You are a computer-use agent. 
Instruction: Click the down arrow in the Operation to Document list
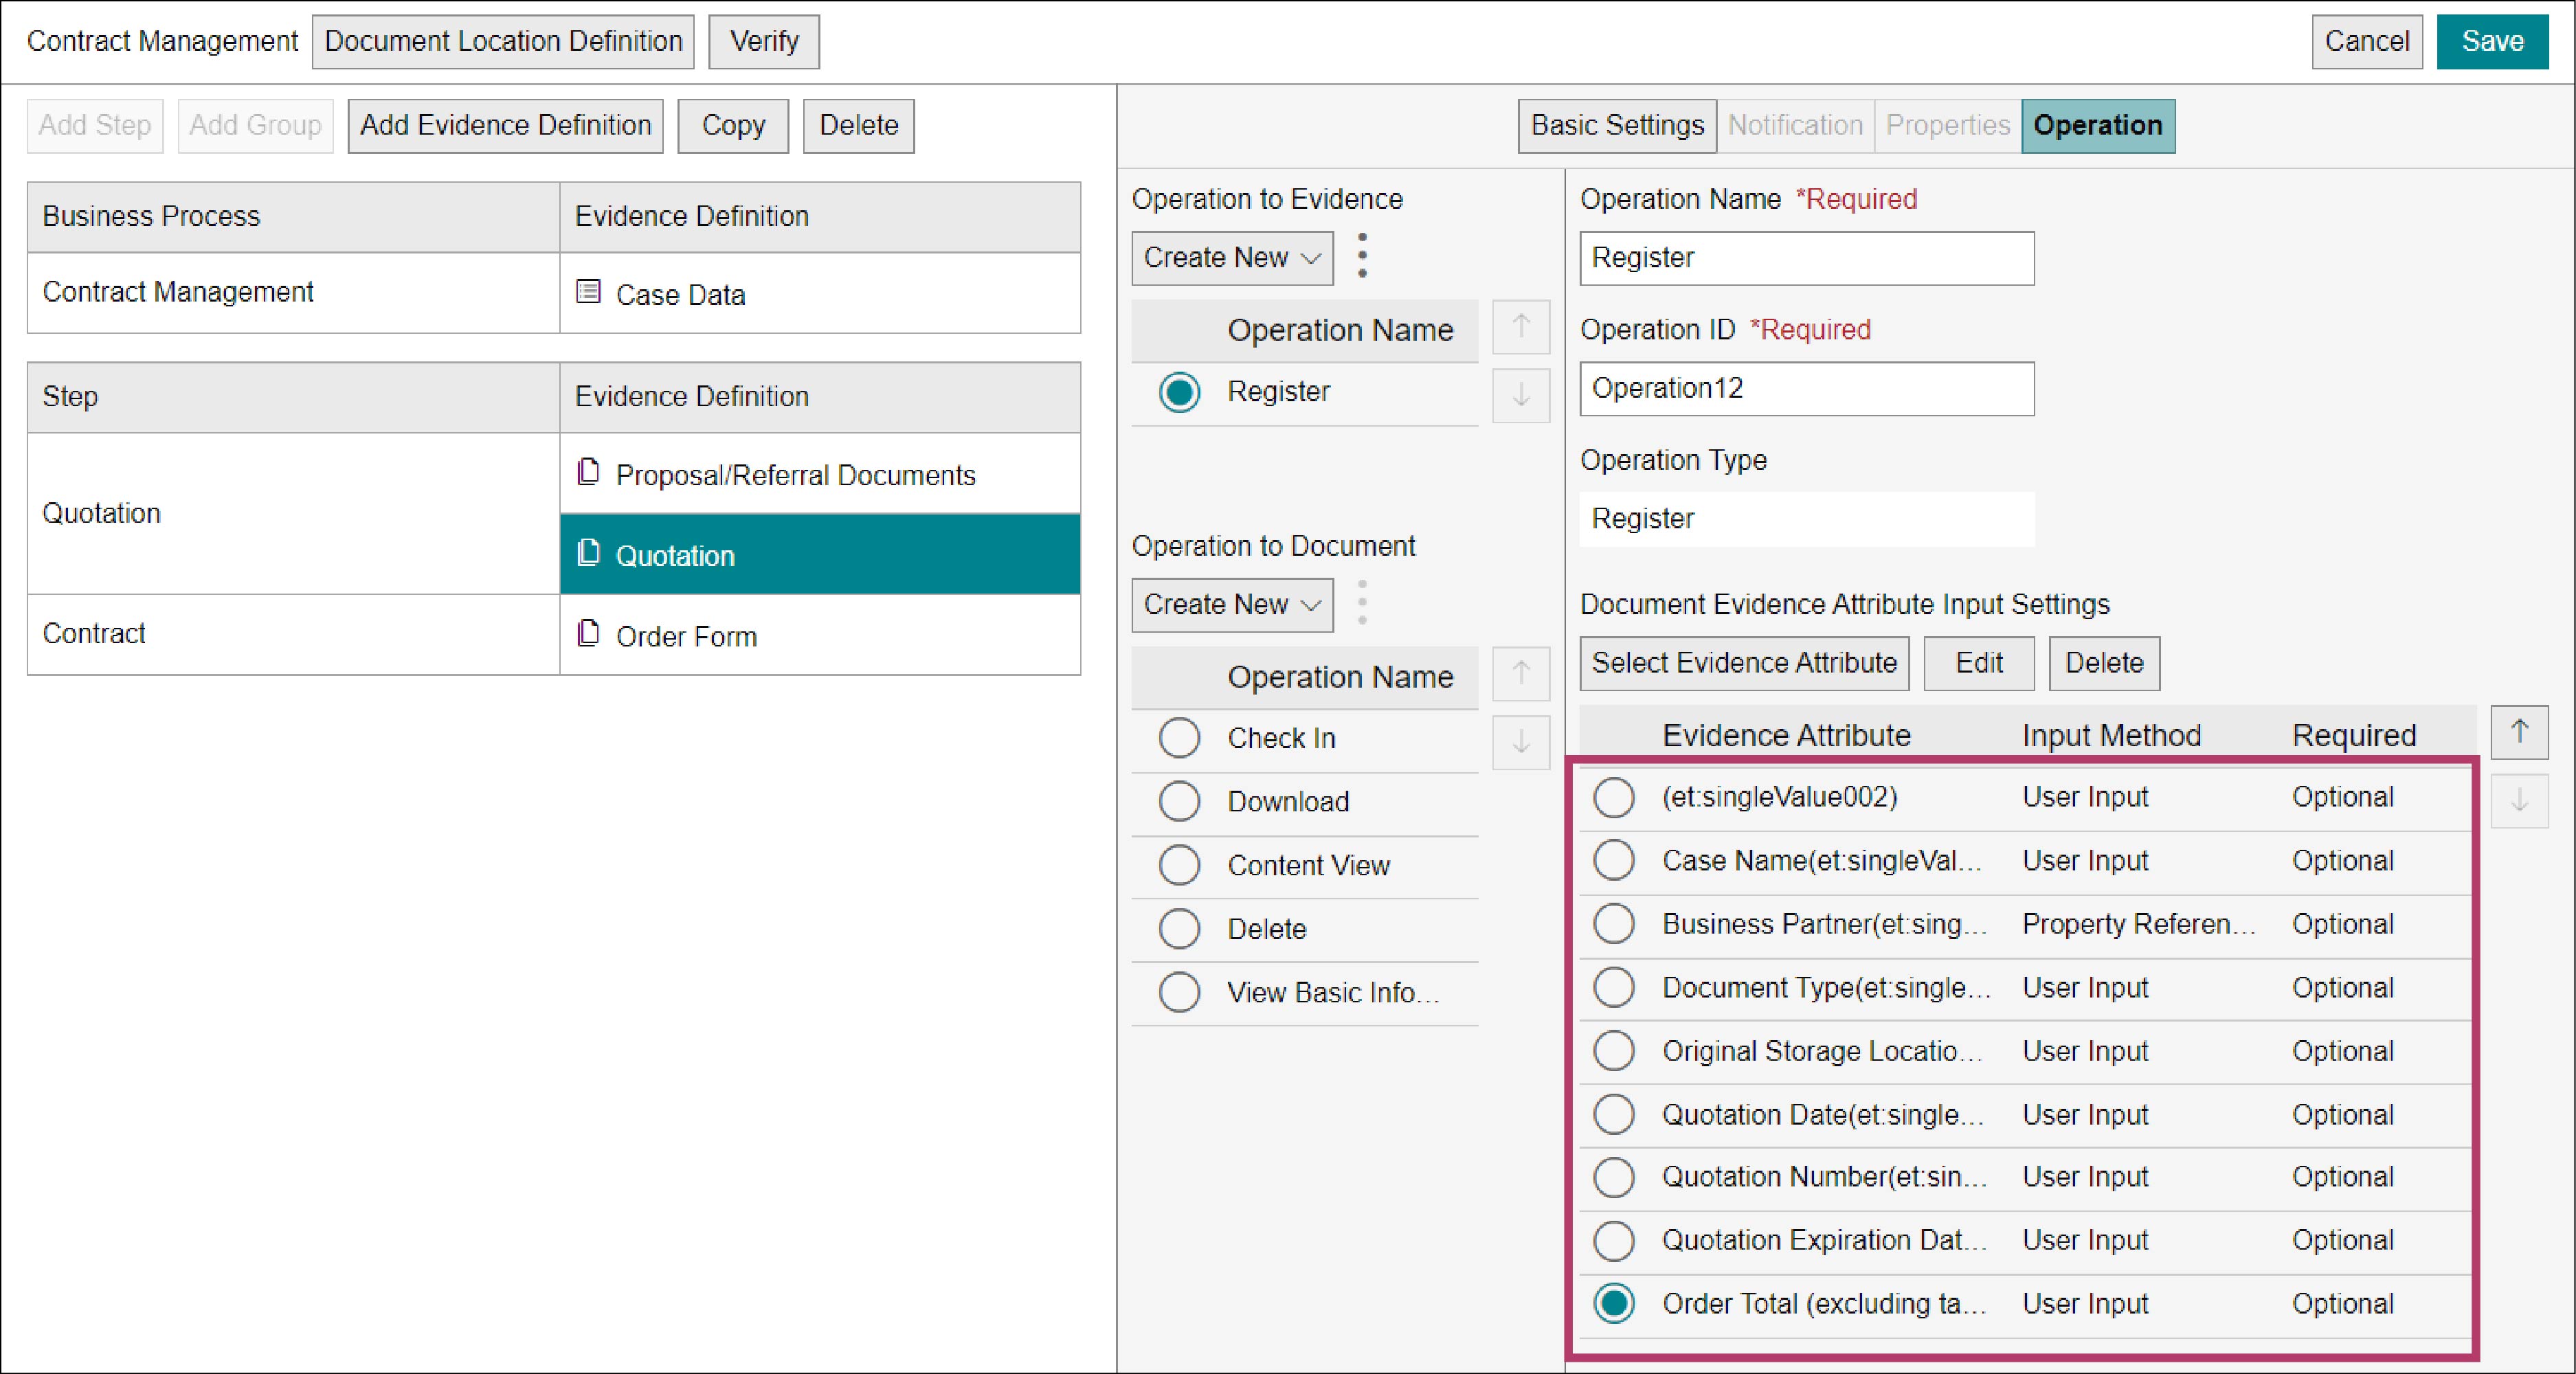(1521, 742)
